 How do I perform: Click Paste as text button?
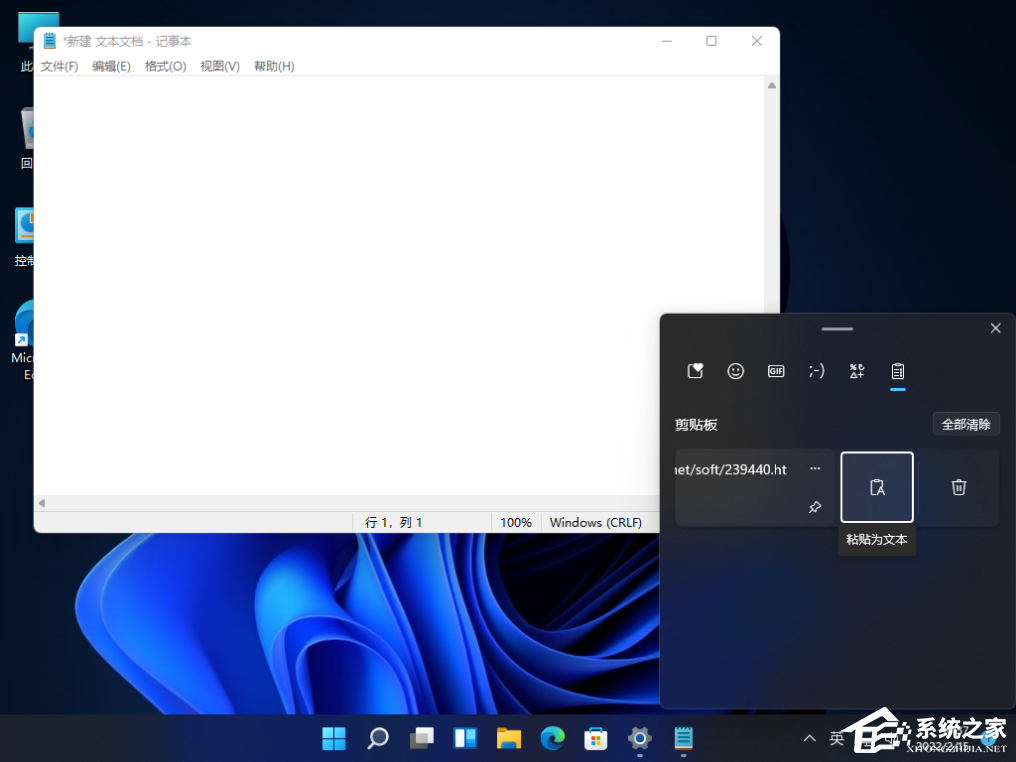click(x=877, y=487)
